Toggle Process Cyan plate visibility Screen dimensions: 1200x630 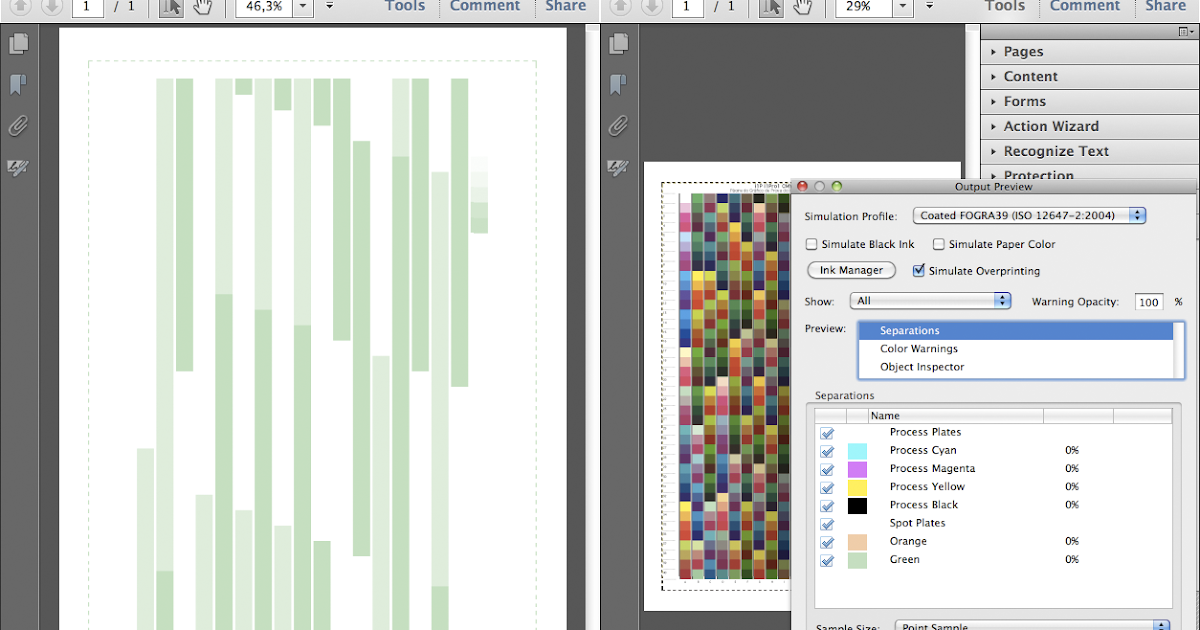click(x=827, y=451)
